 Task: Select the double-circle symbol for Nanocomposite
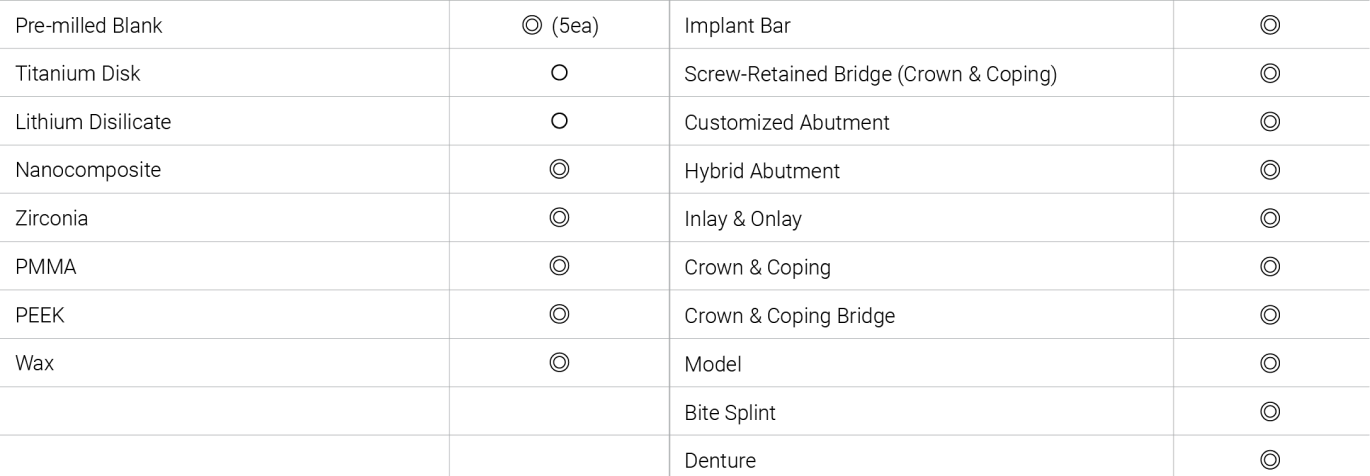(559, 170)
